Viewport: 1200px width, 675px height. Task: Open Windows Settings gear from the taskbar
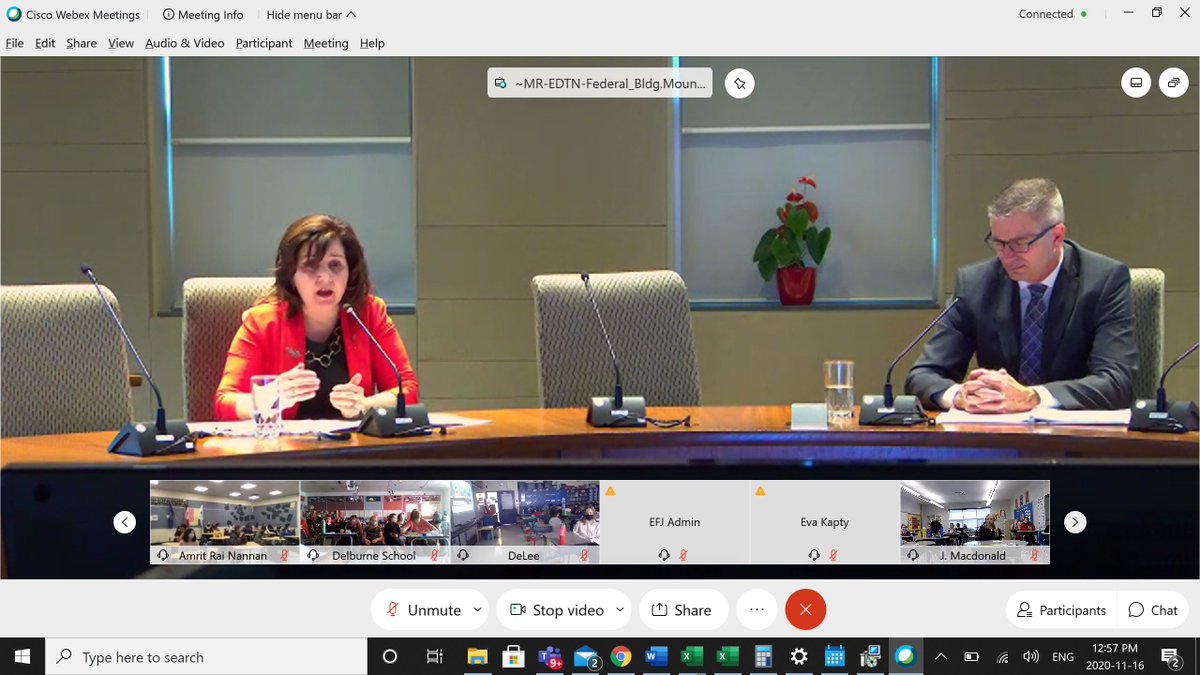coord(799,657)
